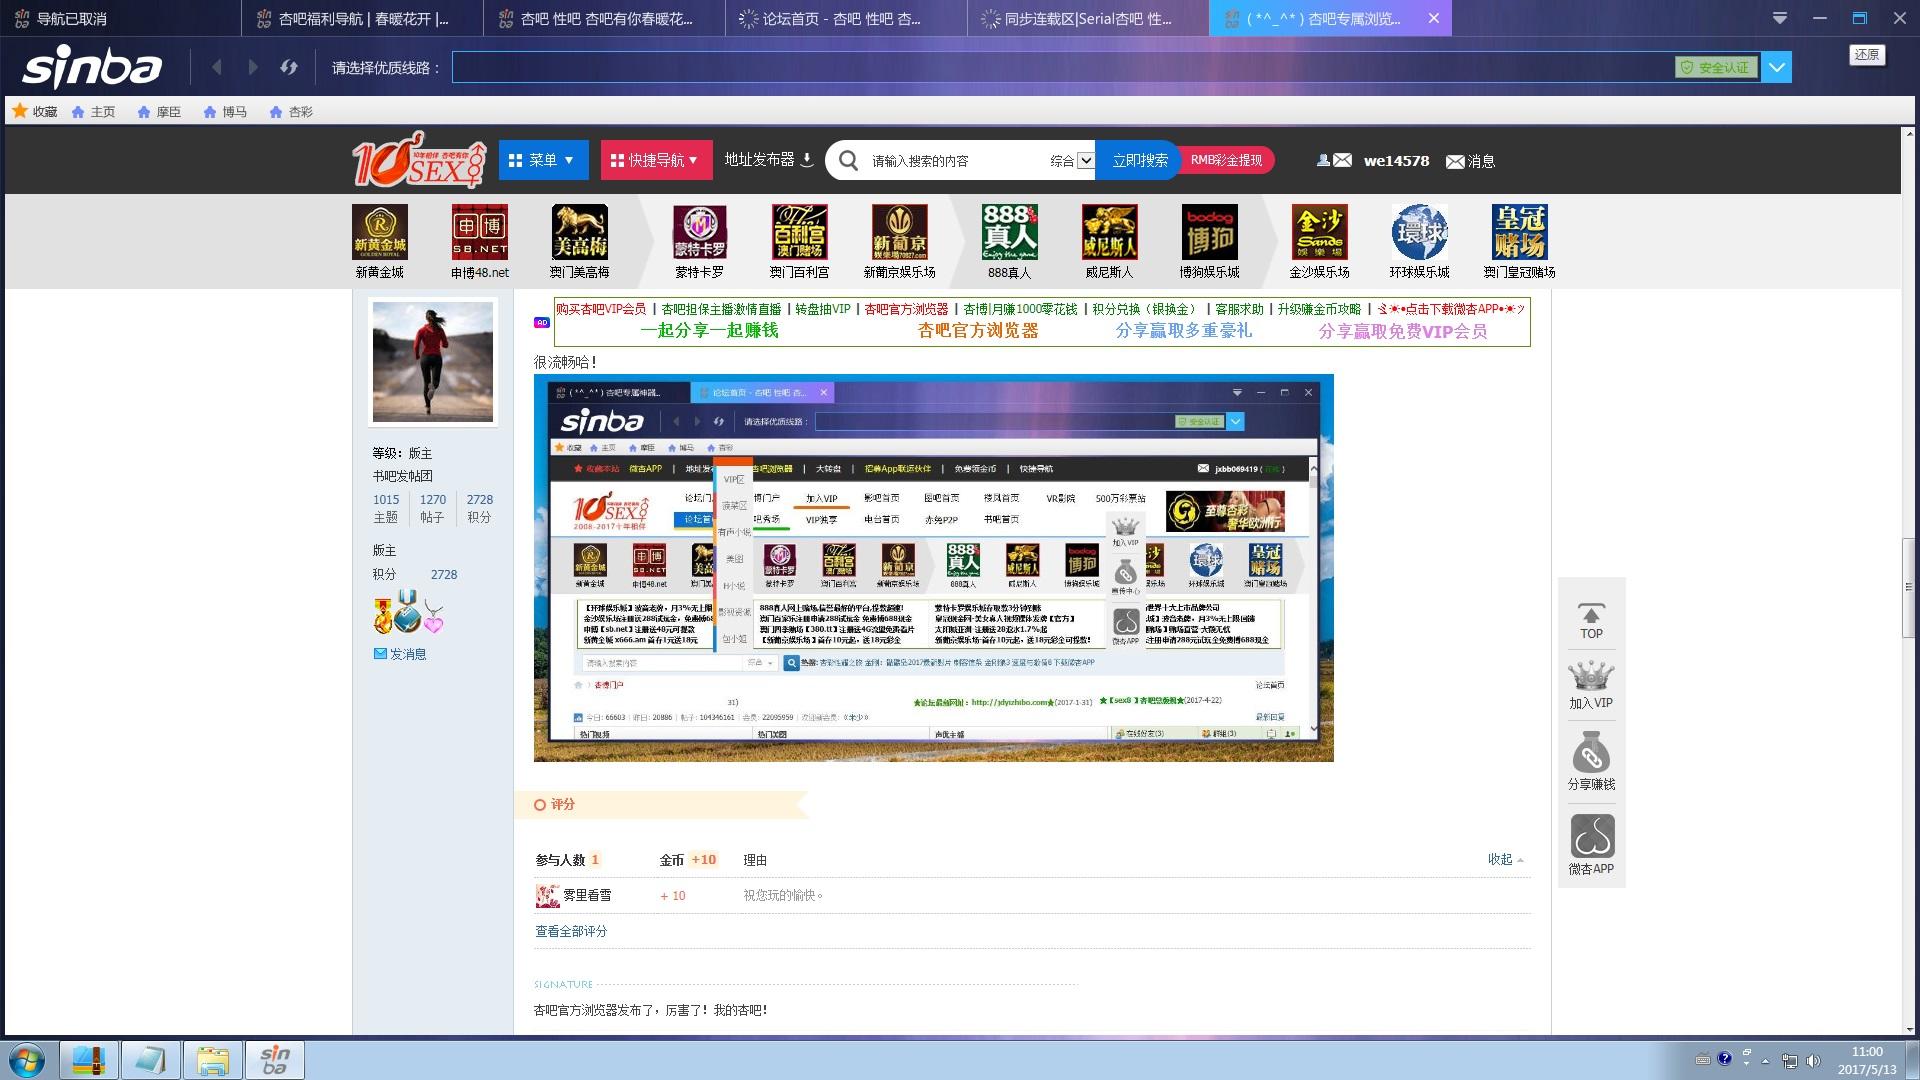Viewport: 1920px width, 1080px height.
Task: Click the refresh icon beside navigation arrows
Action: pyautogui.click(x=289, y=67)
